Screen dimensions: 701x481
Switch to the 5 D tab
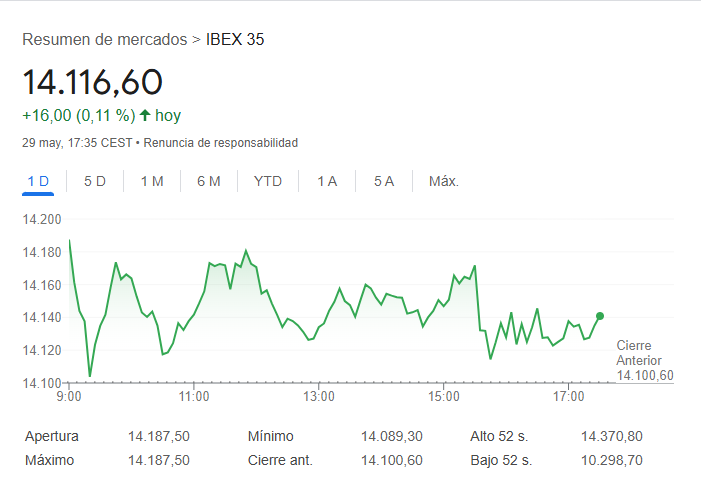(95, 181)
